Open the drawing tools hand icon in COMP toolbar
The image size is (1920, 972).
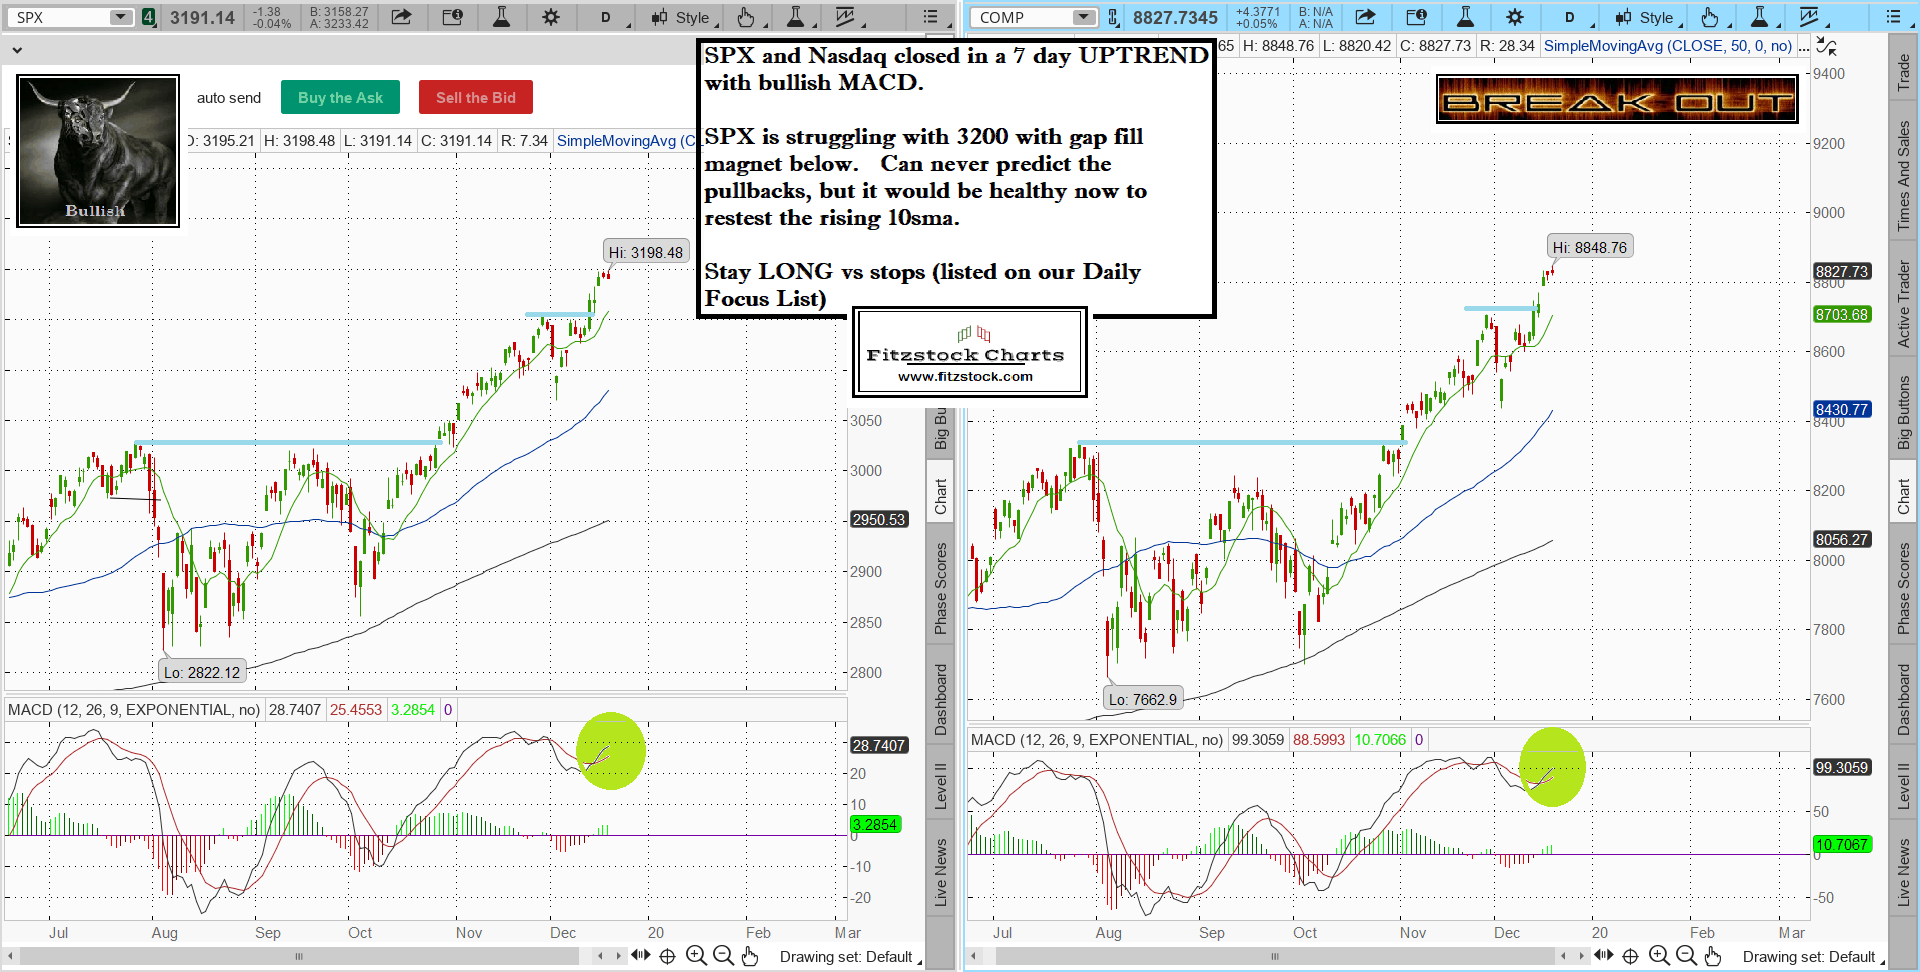(x=1709, y=17)
